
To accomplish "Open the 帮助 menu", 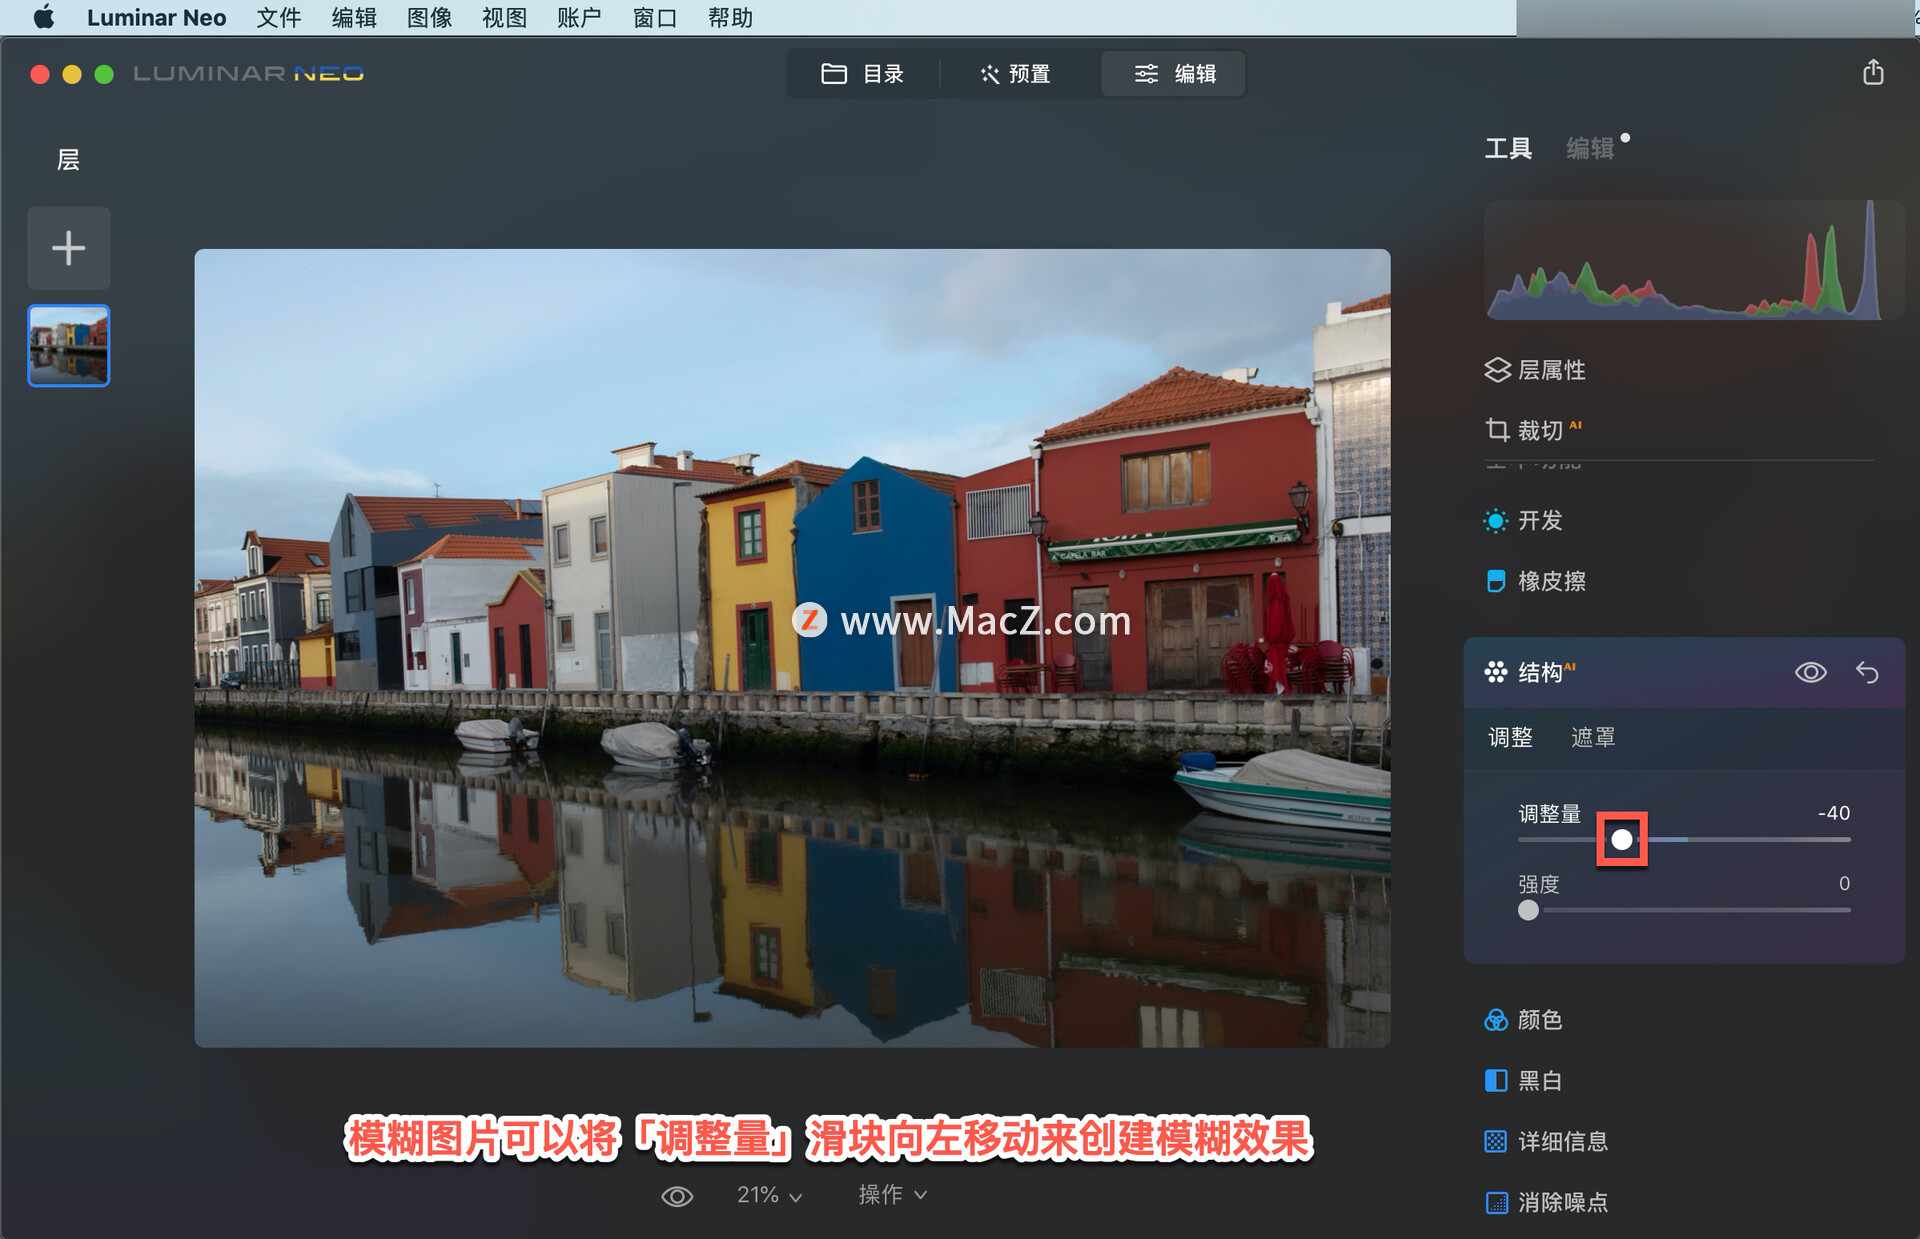I will pos(730,17).
